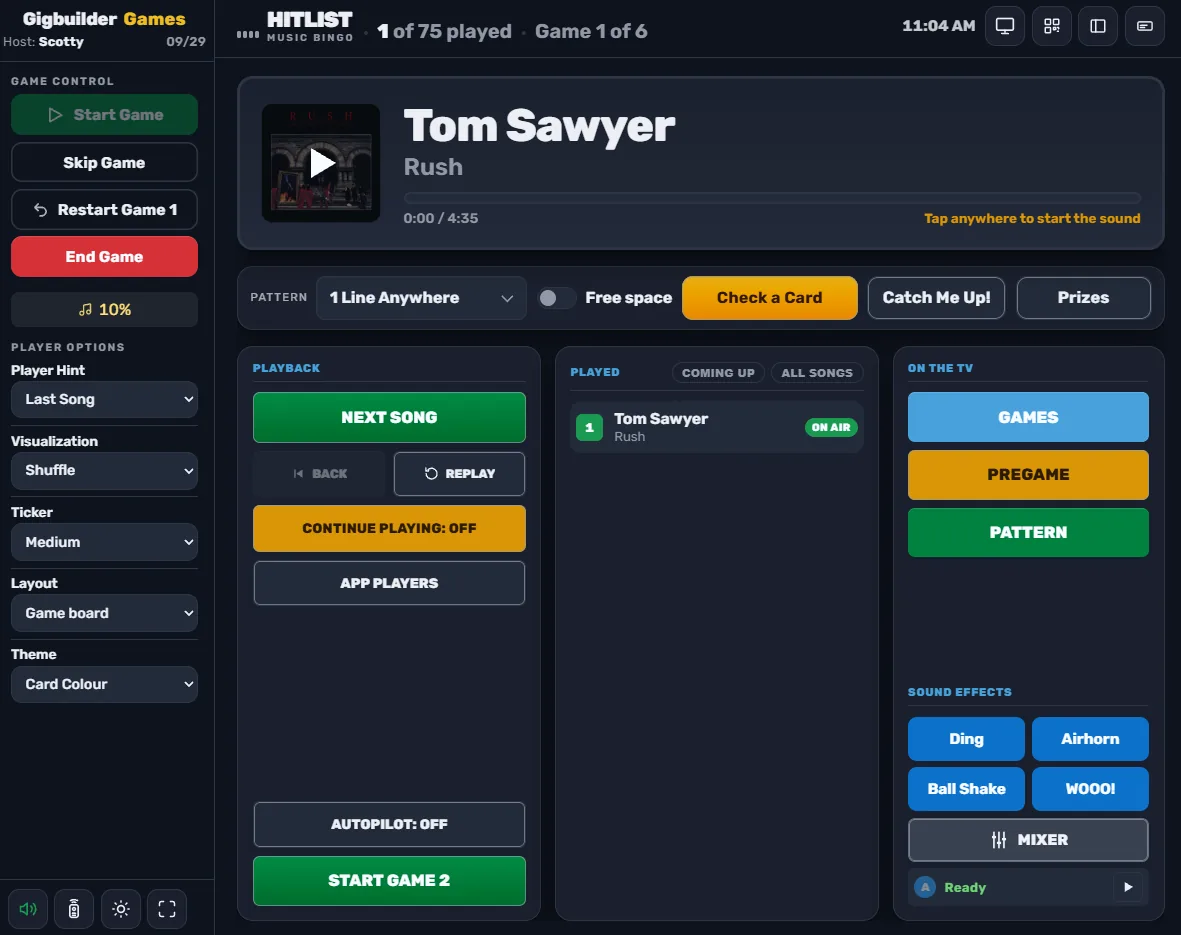Replay the current song

tap(459, 474)
